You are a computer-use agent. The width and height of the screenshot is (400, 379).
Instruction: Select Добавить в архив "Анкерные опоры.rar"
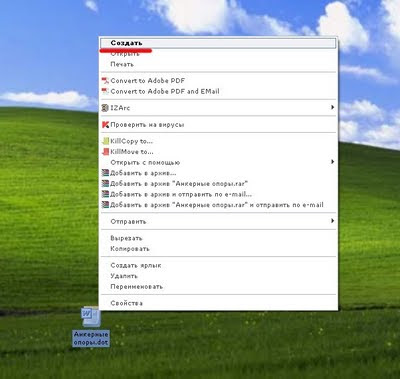pos(218,184)
